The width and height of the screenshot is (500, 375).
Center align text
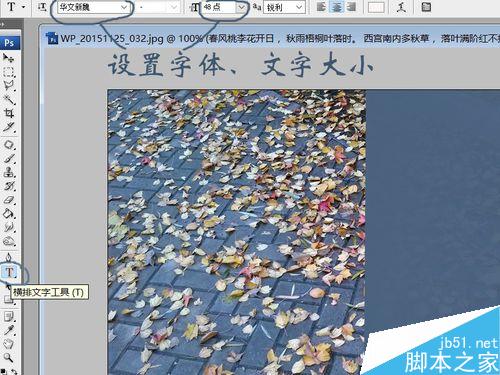pos(336,7)
